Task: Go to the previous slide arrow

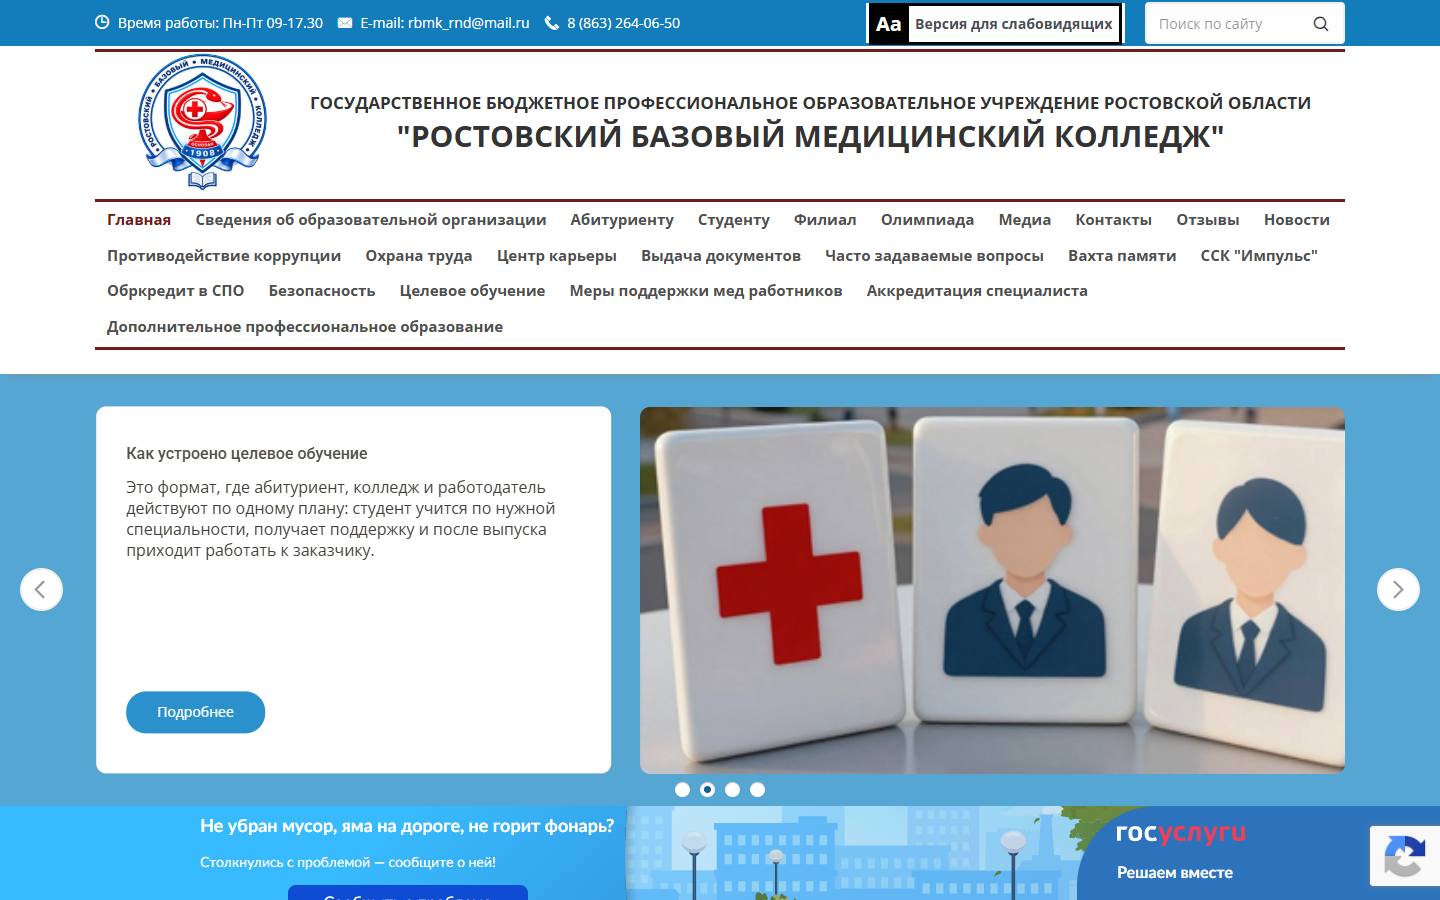Action: [41, 589]
